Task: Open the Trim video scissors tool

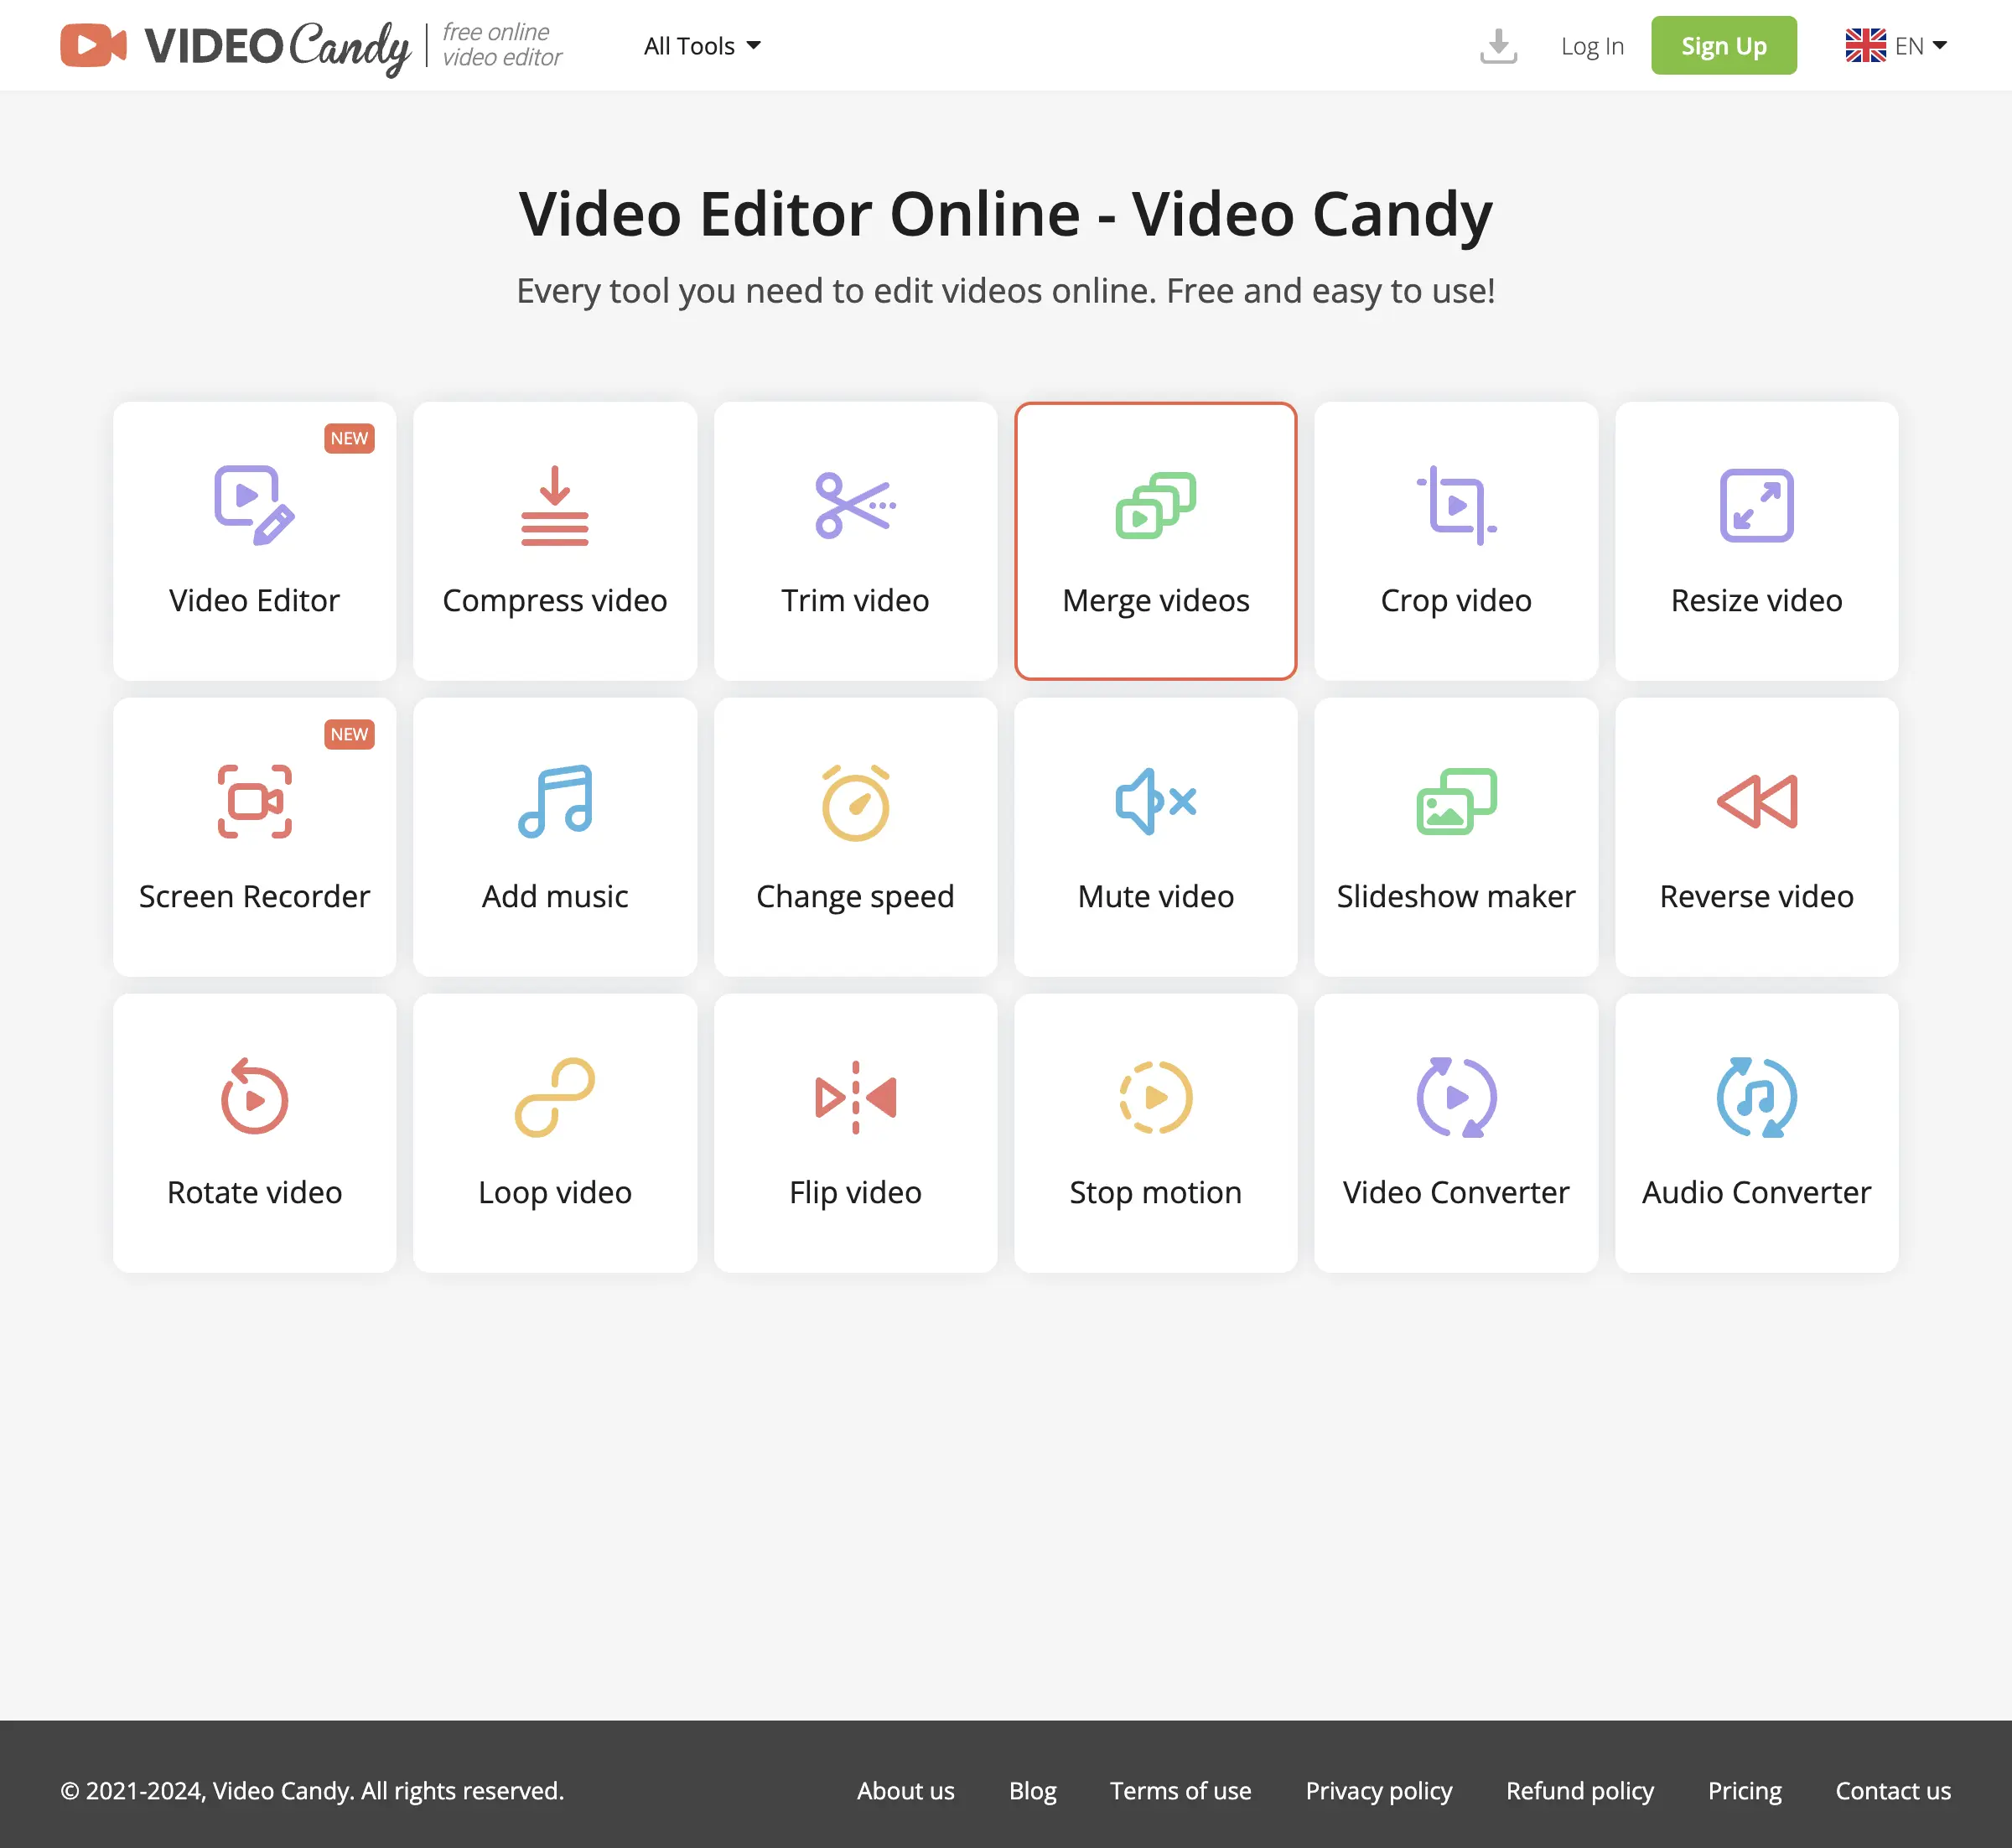Action: coord(855,541)
